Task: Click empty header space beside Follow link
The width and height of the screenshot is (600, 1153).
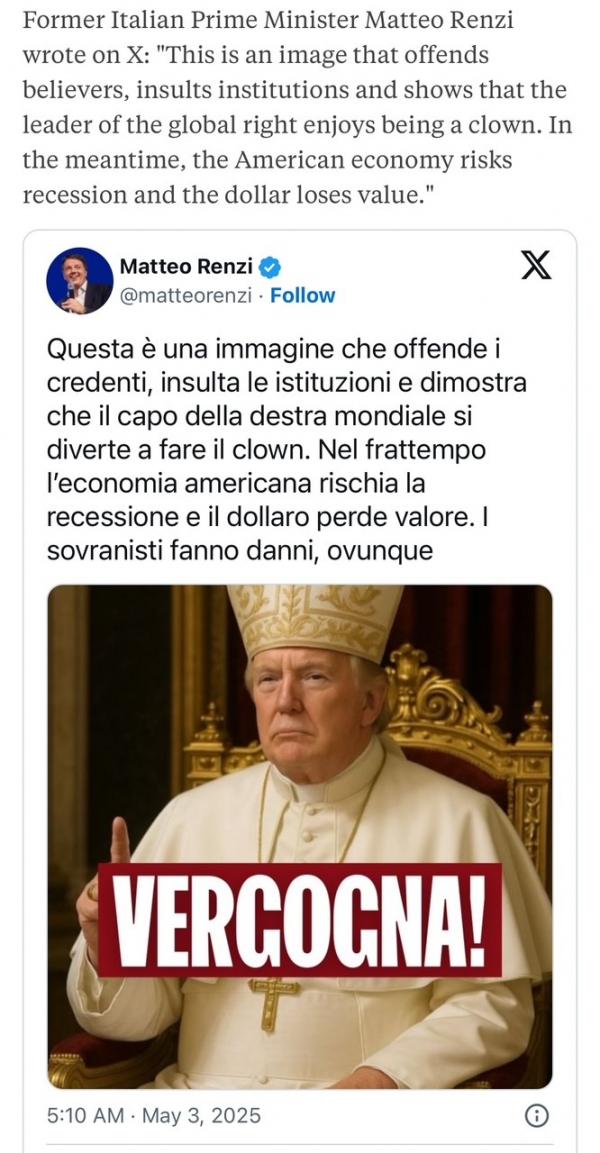Action: (x=426, y=296)
